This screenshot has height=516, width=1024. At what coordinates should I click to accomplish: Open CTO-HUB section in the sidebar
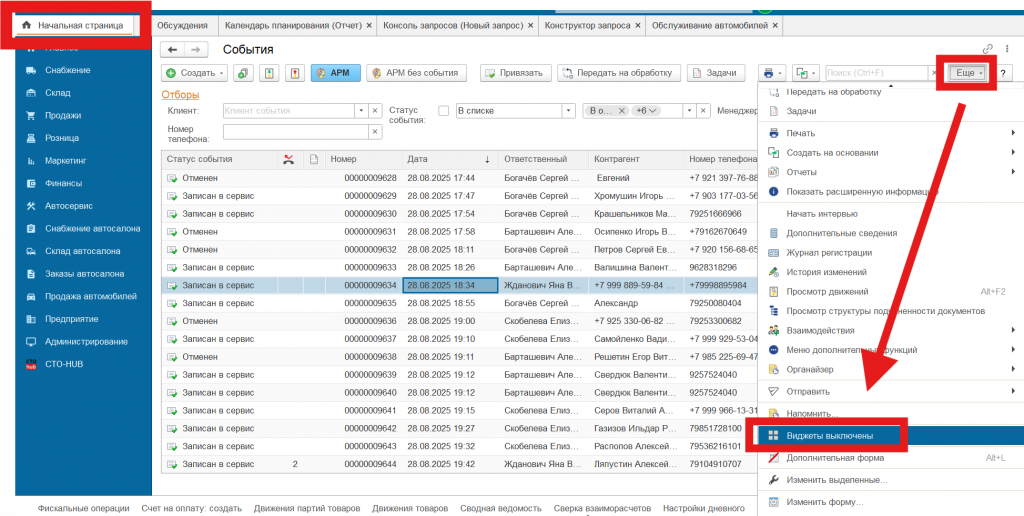[x=62, y=364]
